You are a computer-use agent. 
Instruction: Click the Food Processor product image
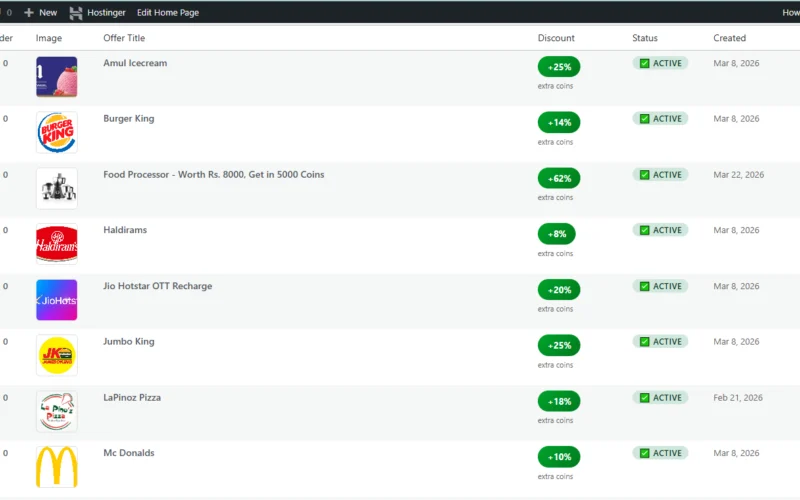pos(56,188)
